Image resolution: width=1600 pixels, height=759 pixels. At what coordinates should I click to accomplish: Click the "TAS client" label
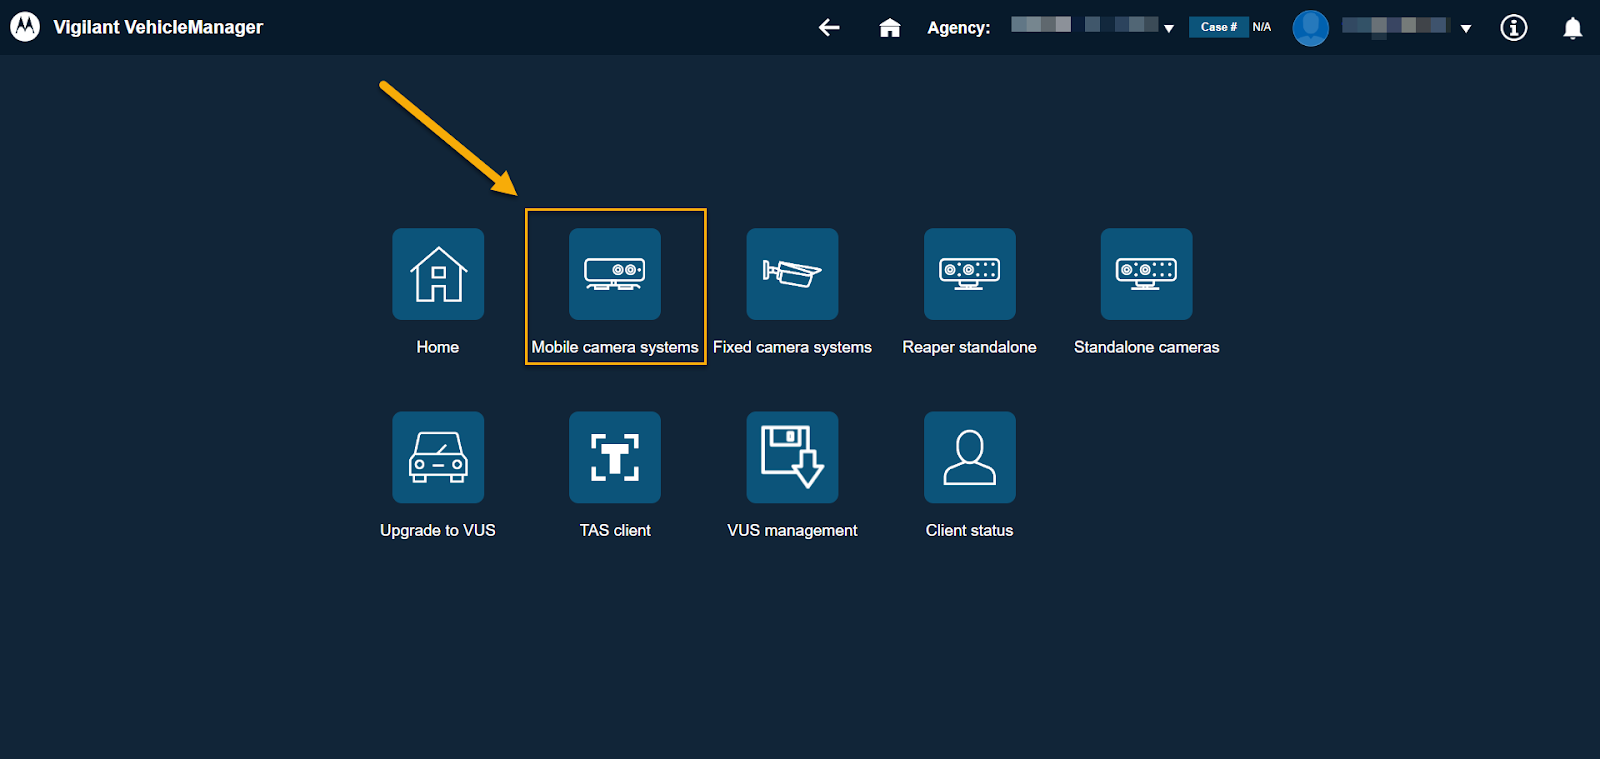[615, 530]
